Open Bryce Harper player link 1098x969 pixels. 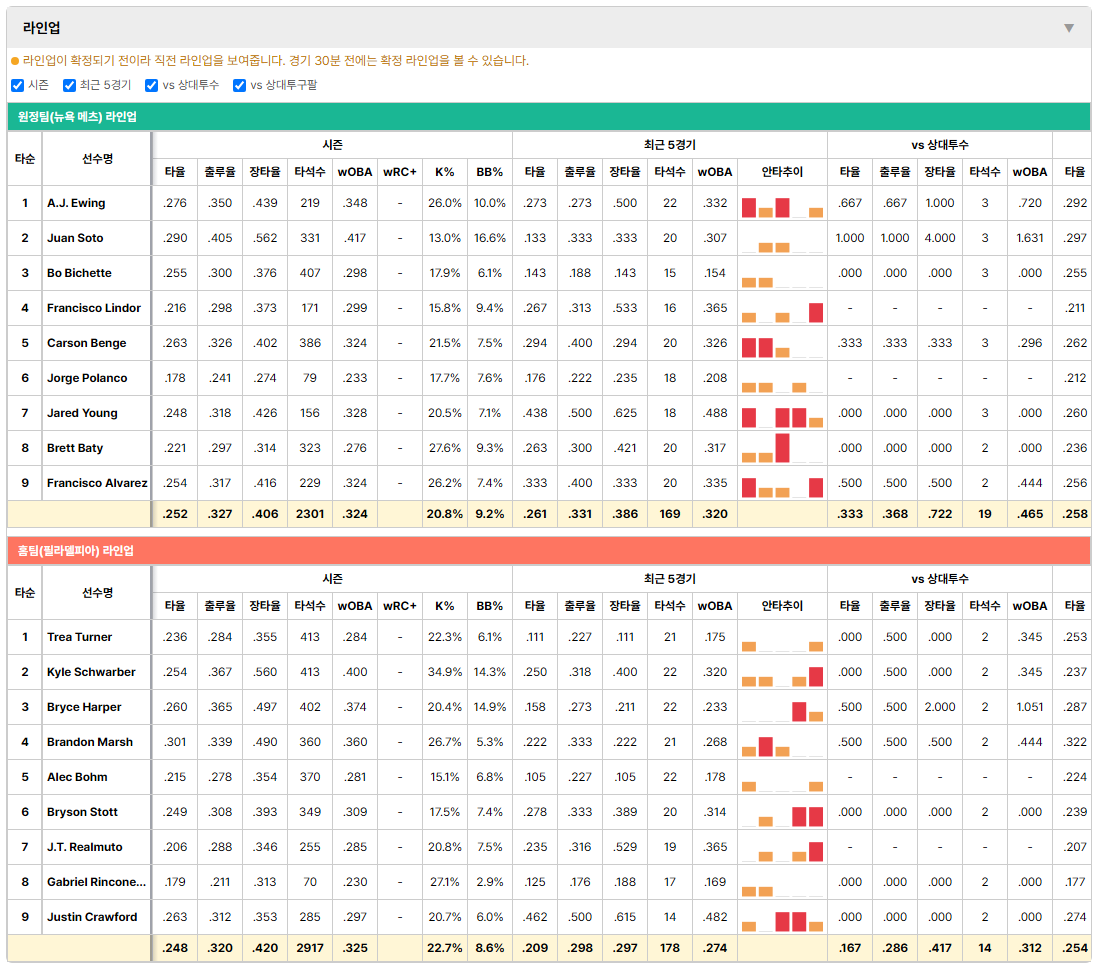point(84,707)
